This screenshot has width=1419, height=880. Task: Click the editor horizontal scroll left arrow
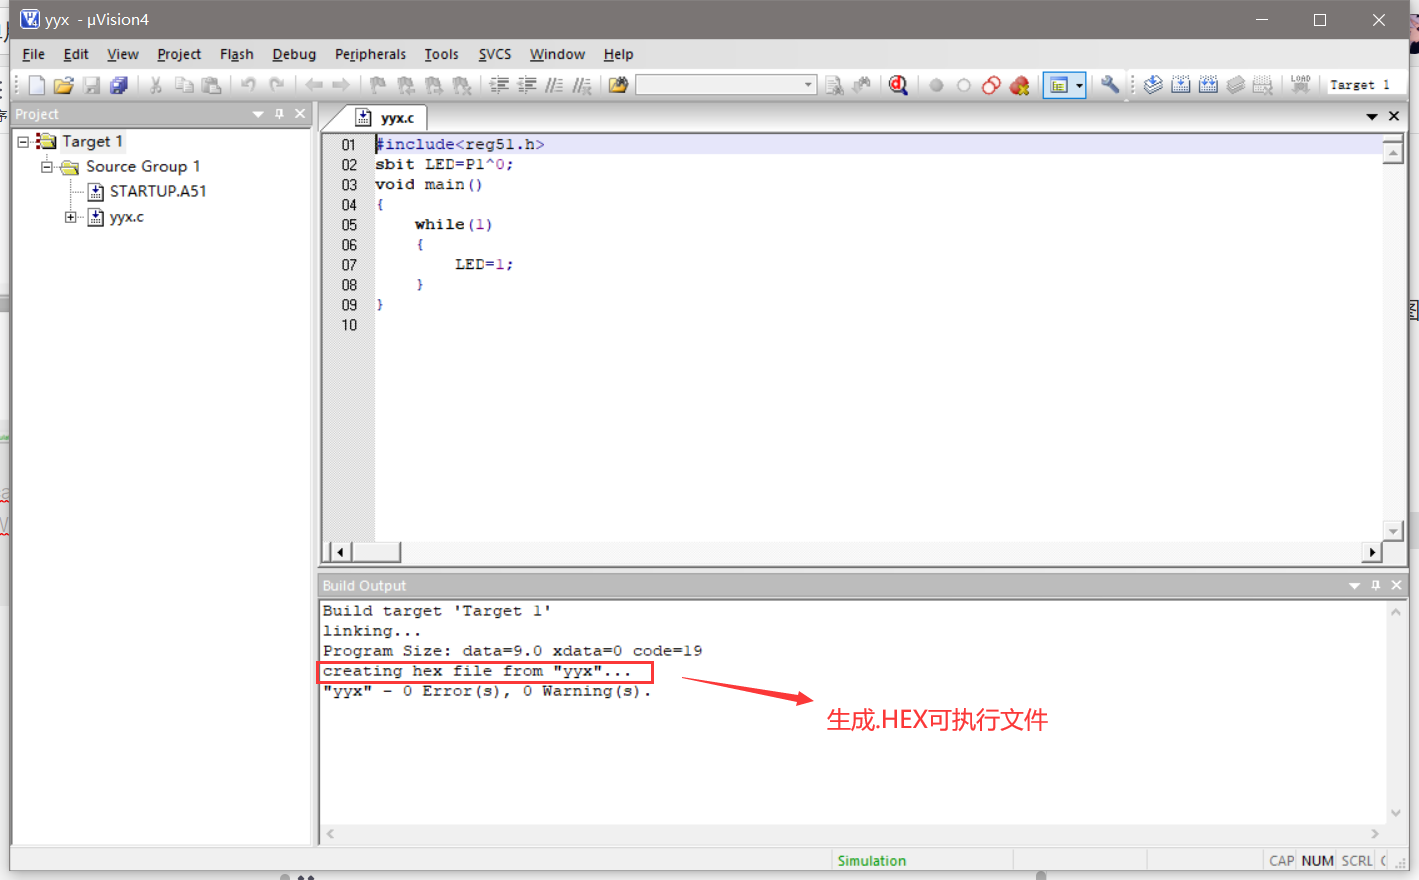pos(340,552)
